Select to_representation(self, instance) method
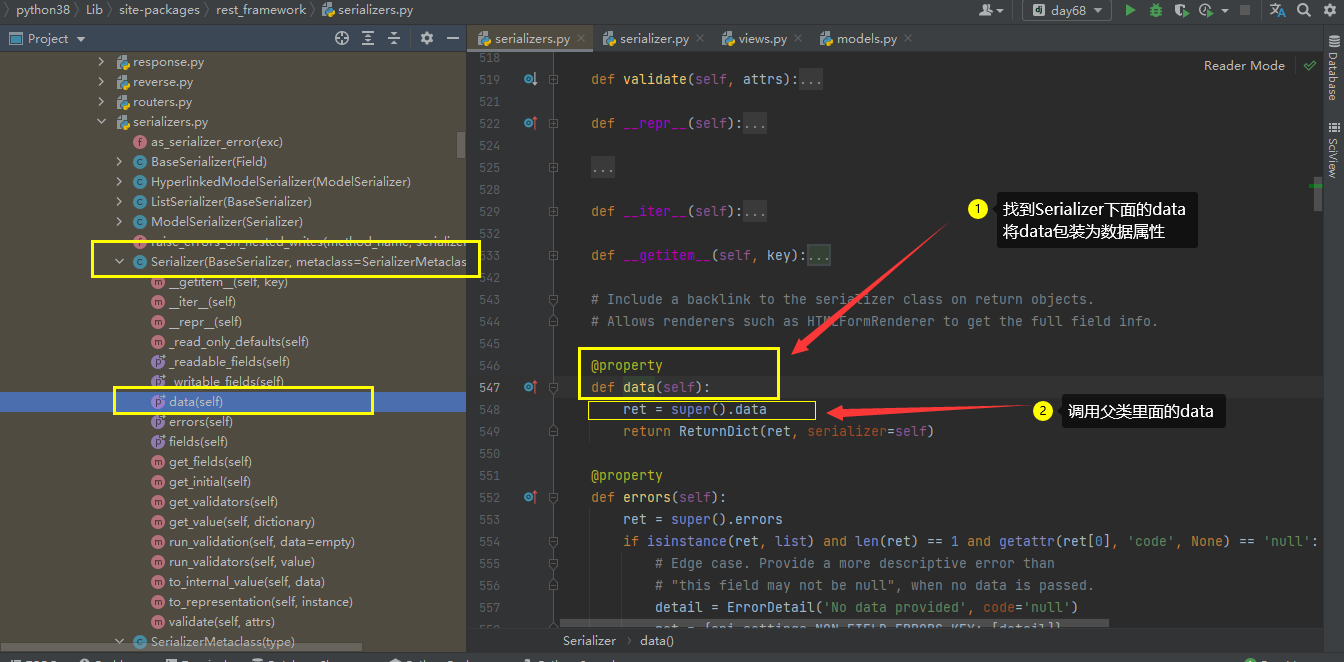The image size is (1344, 662). click(260, 602)
